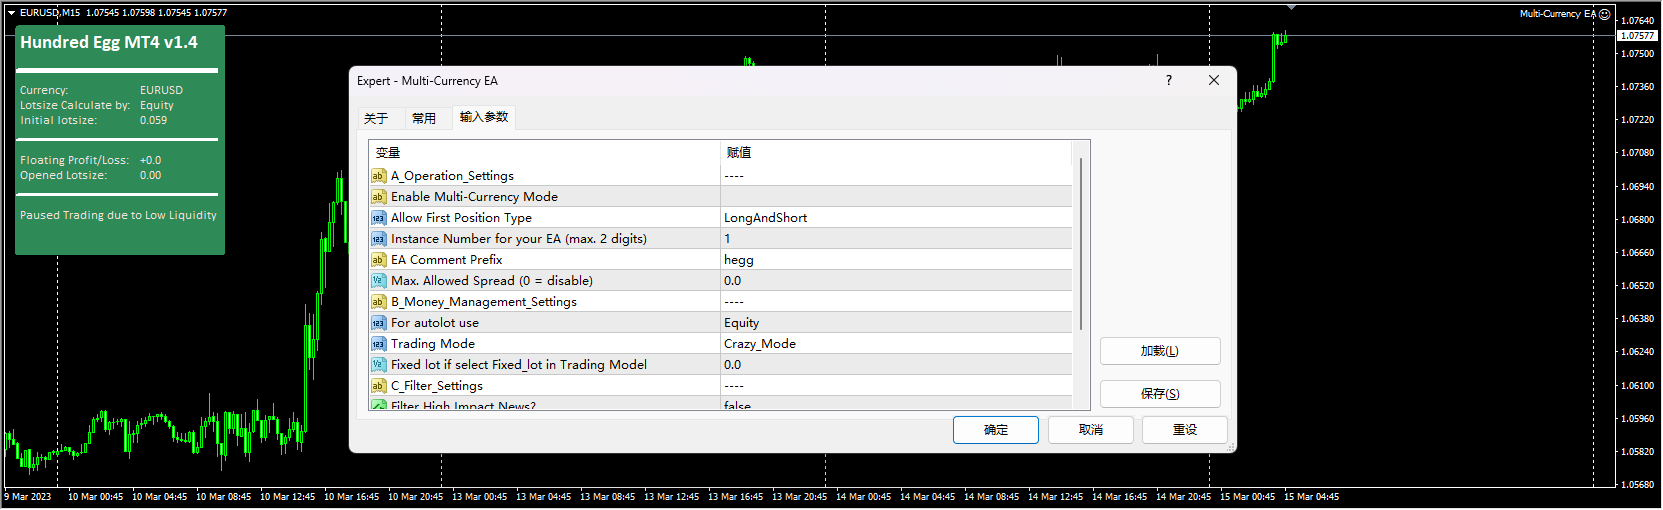Switch to the 常用 tab

[424, 118]
